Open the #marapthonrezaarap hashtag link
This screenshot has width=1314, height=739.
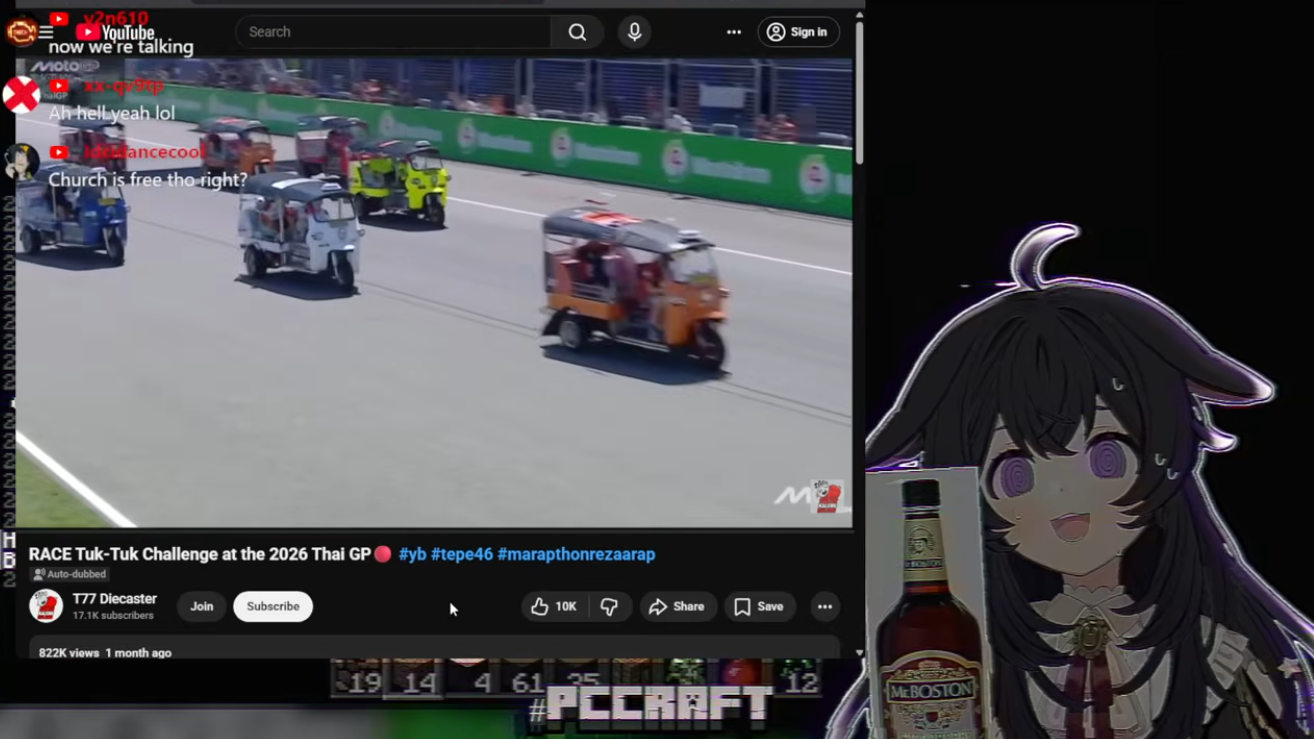576,554
